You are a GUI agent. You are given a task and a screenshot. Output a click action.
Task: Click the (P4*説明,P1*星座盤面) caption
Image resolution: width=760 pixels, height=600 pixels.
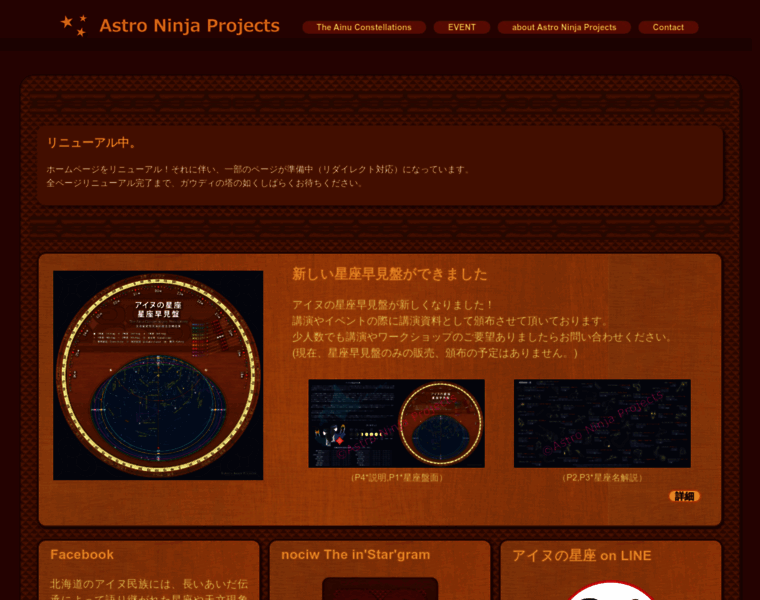pos(396,478)
